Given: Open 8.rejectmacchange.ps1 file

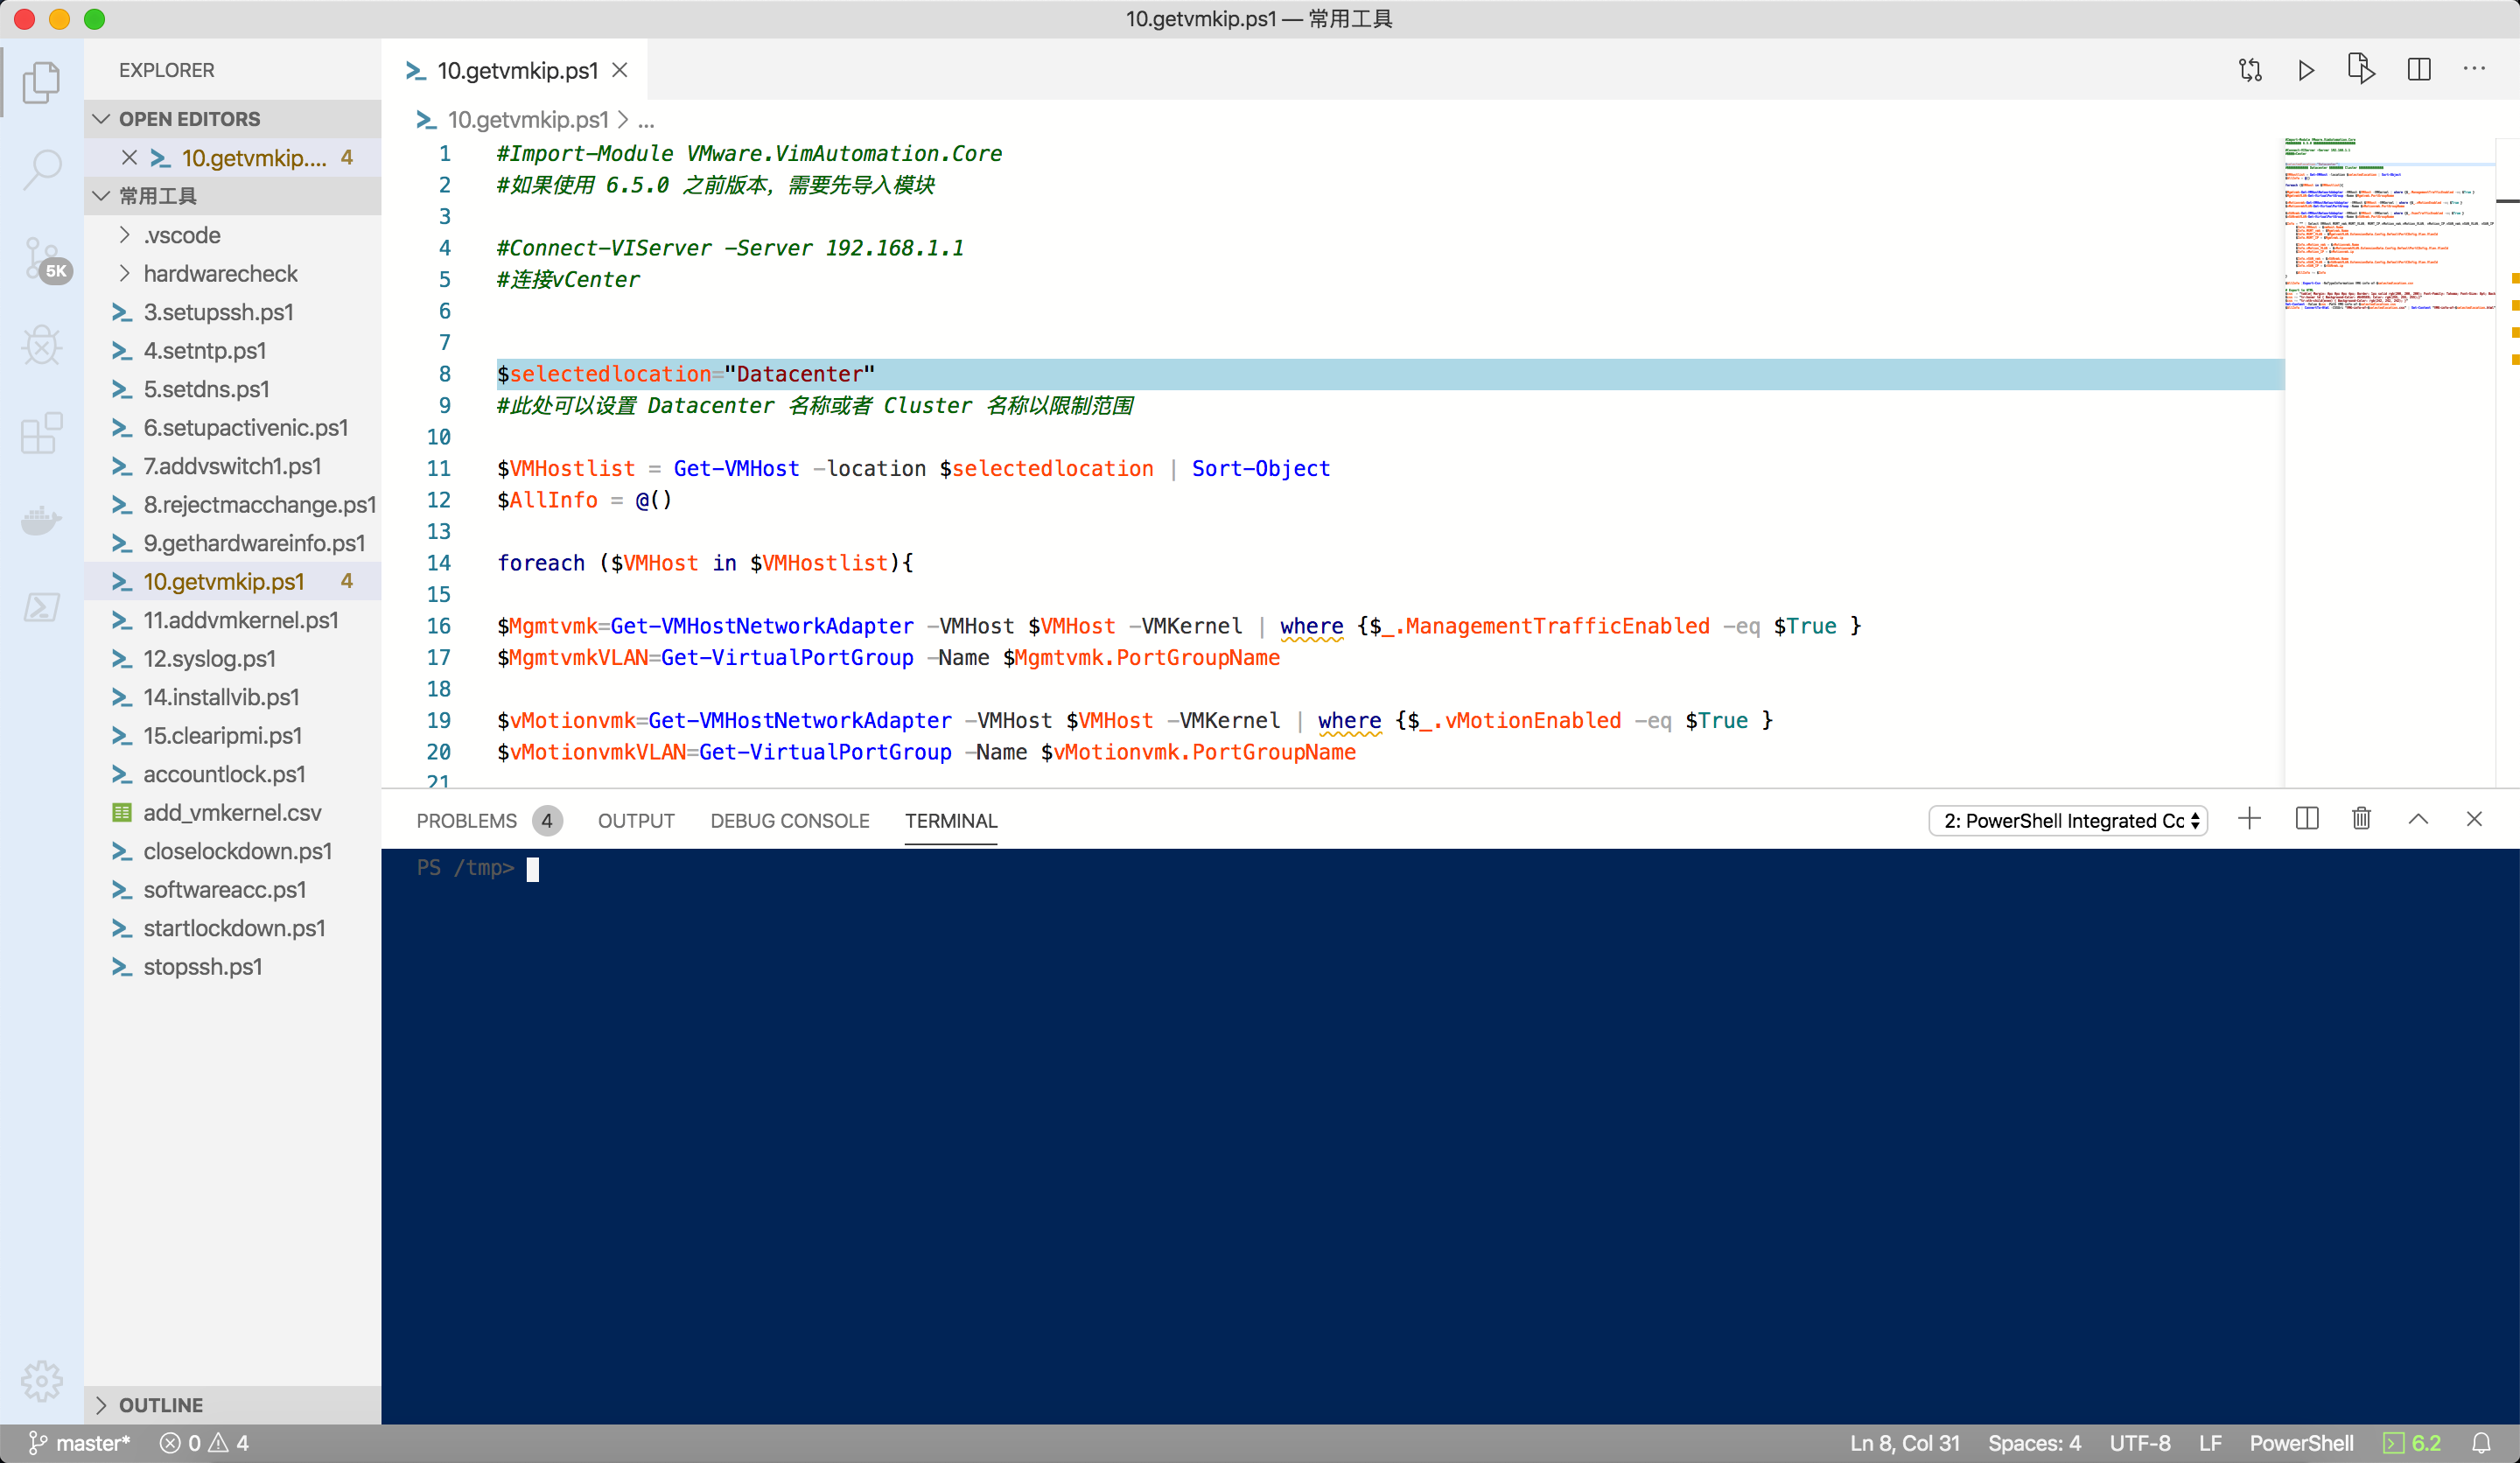Looking at the screenshot, I should coord(232,504).
